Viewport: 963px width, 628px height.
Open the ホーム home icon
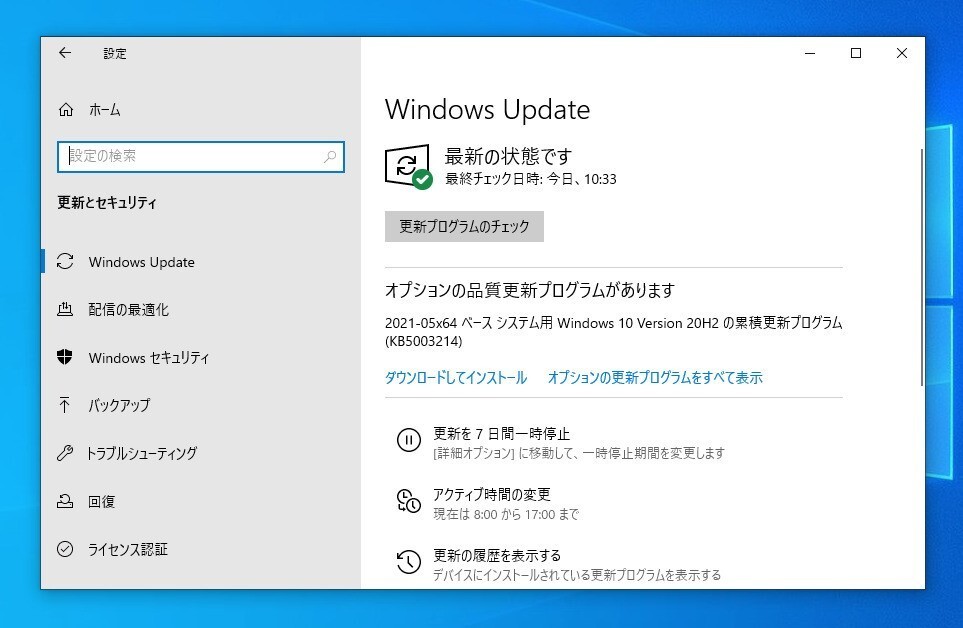[66, 110]
